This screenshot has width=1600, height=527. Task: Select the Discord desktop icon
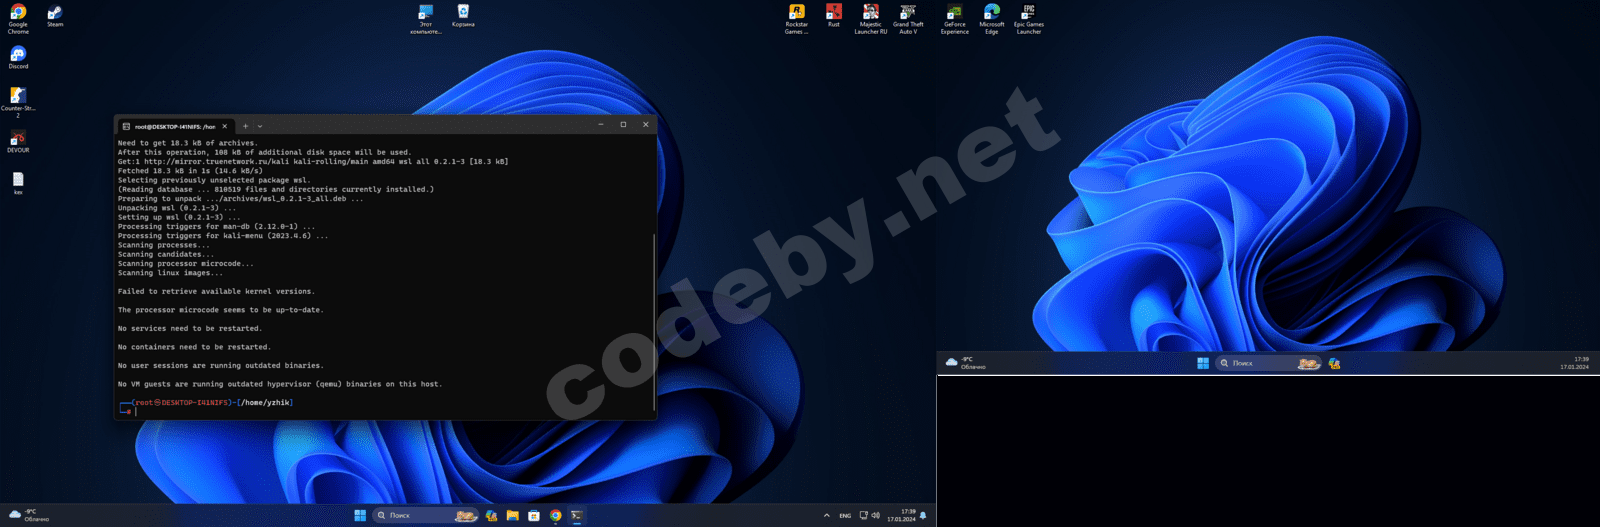click(x=18, y=57)
